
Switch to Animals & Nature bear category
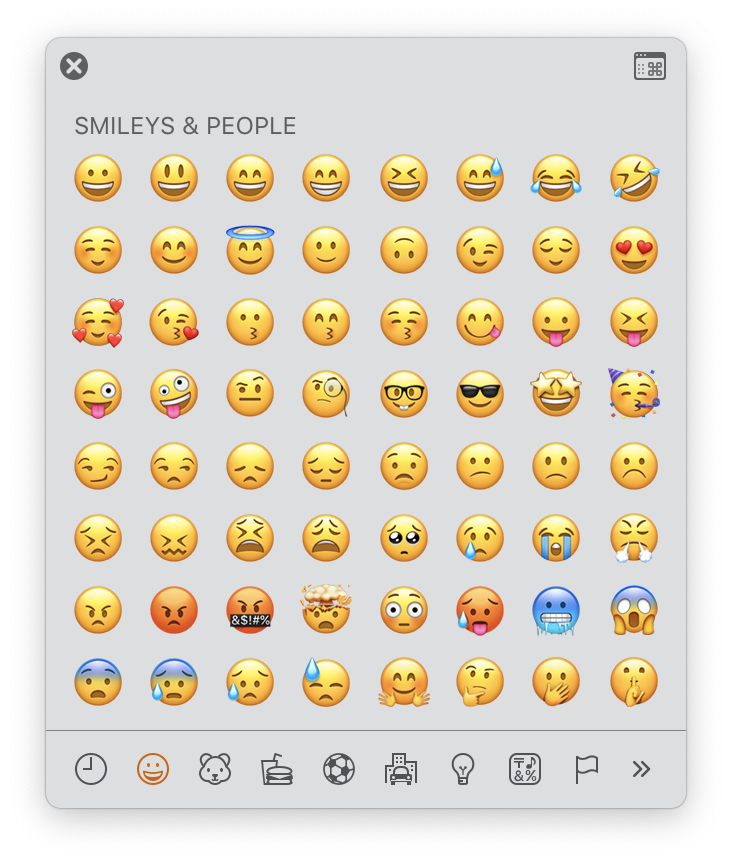[215, 769]
